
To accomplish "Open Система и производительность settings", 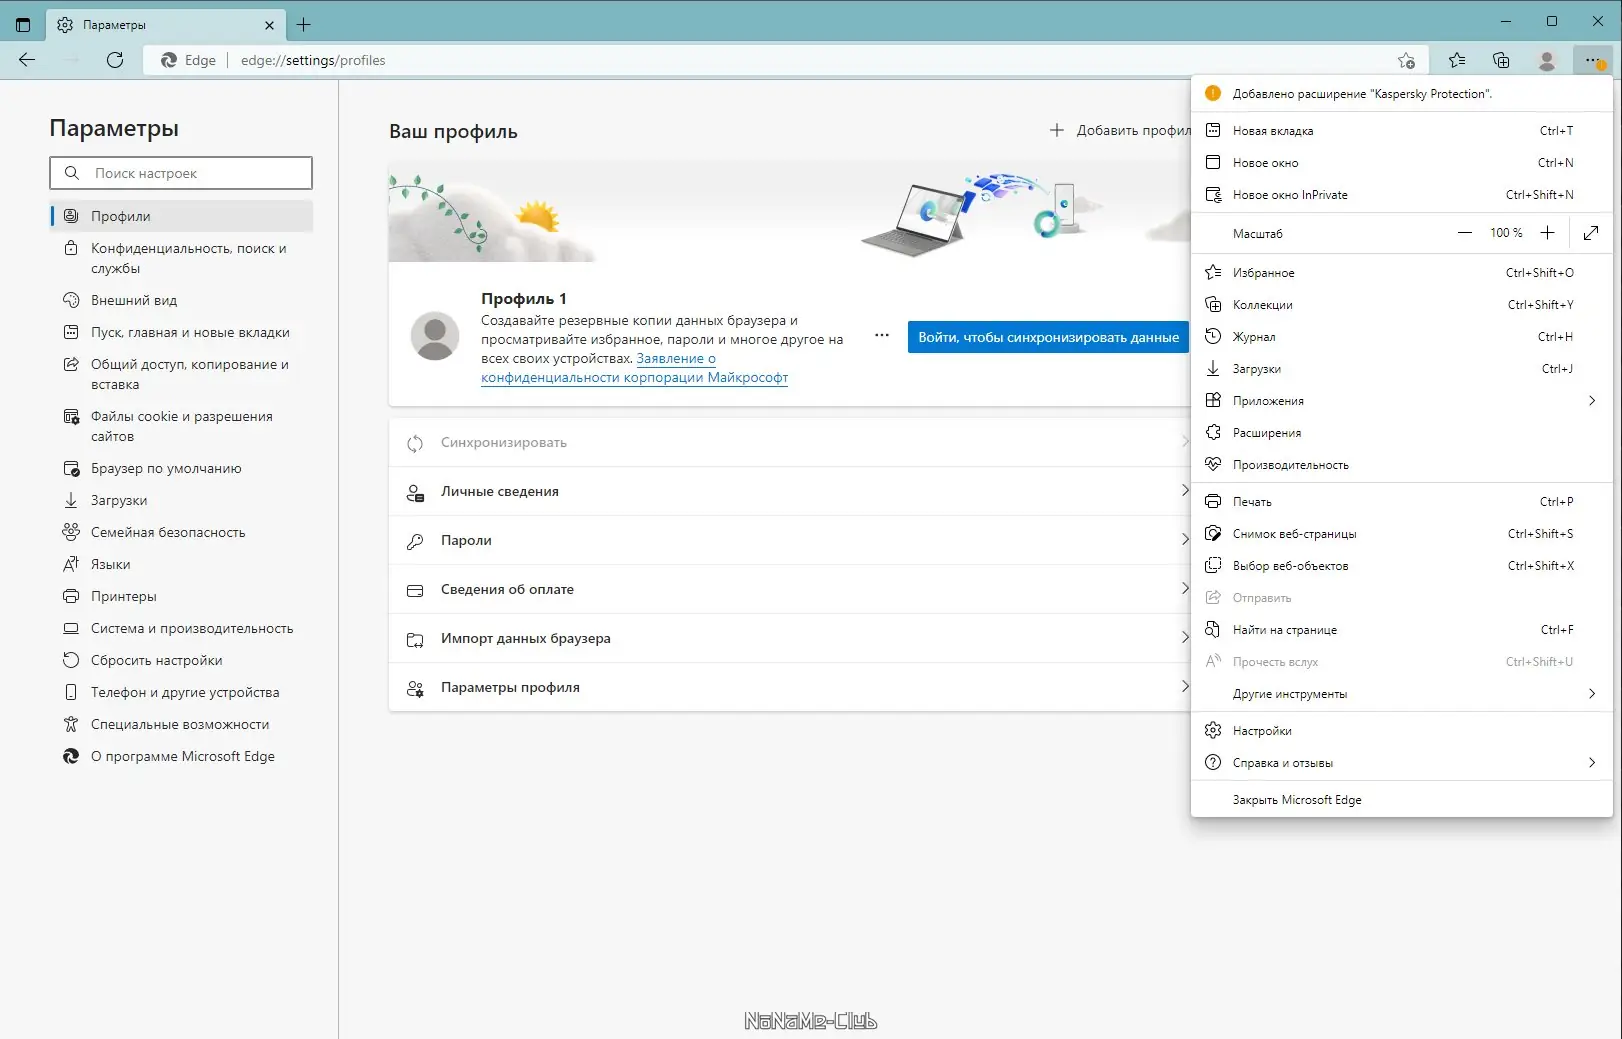I will click(182, 628).
